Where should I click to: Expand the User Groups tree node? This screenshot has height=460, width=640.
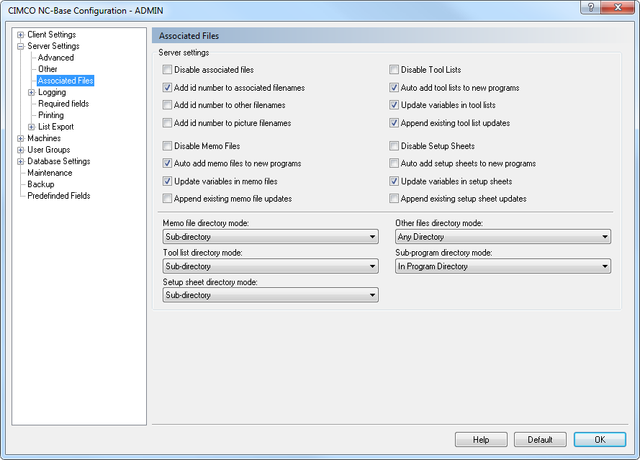20,150
